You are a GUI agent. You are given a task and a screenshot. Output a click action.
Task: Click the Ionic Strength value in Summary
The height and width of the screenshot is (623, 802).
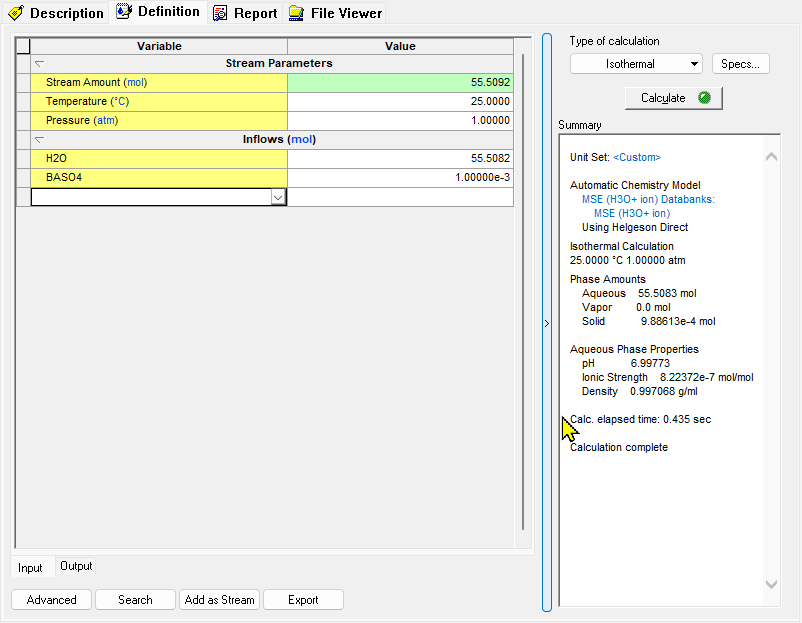click(706, 377)
